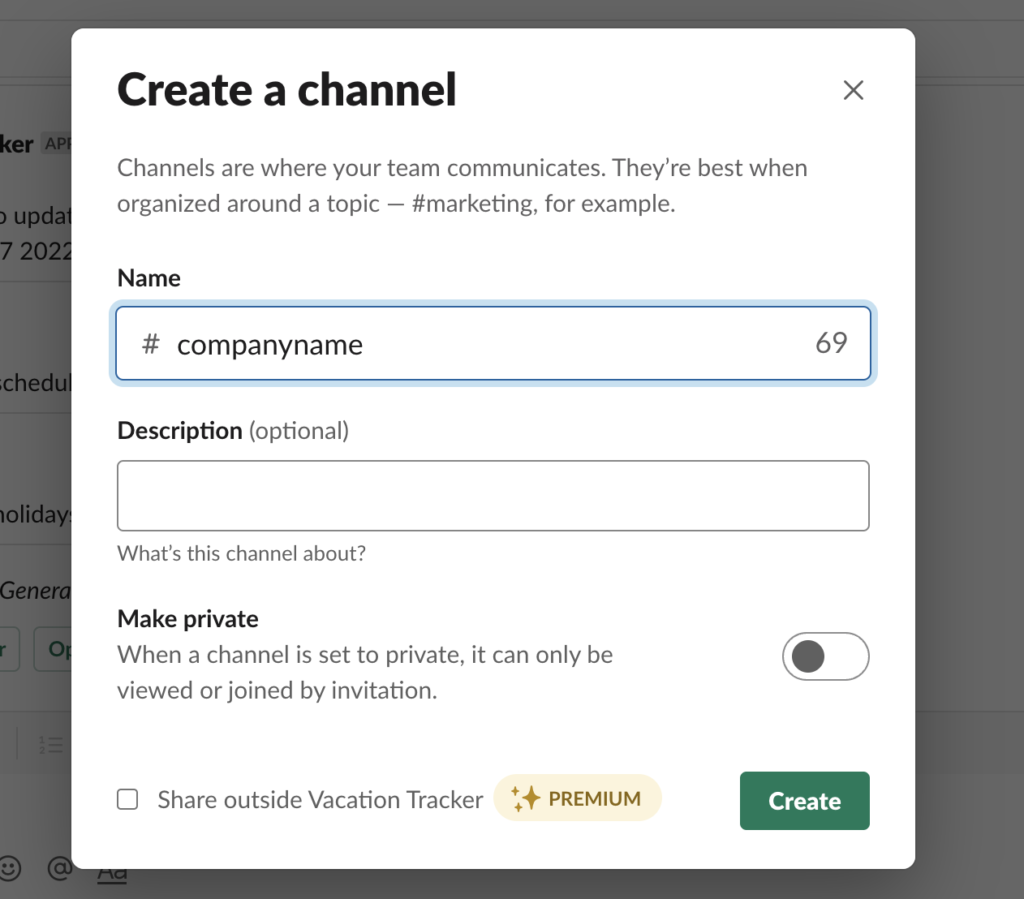Click the ordered list icon
The image size is (1024, 899).
click(x=50, y=743)
